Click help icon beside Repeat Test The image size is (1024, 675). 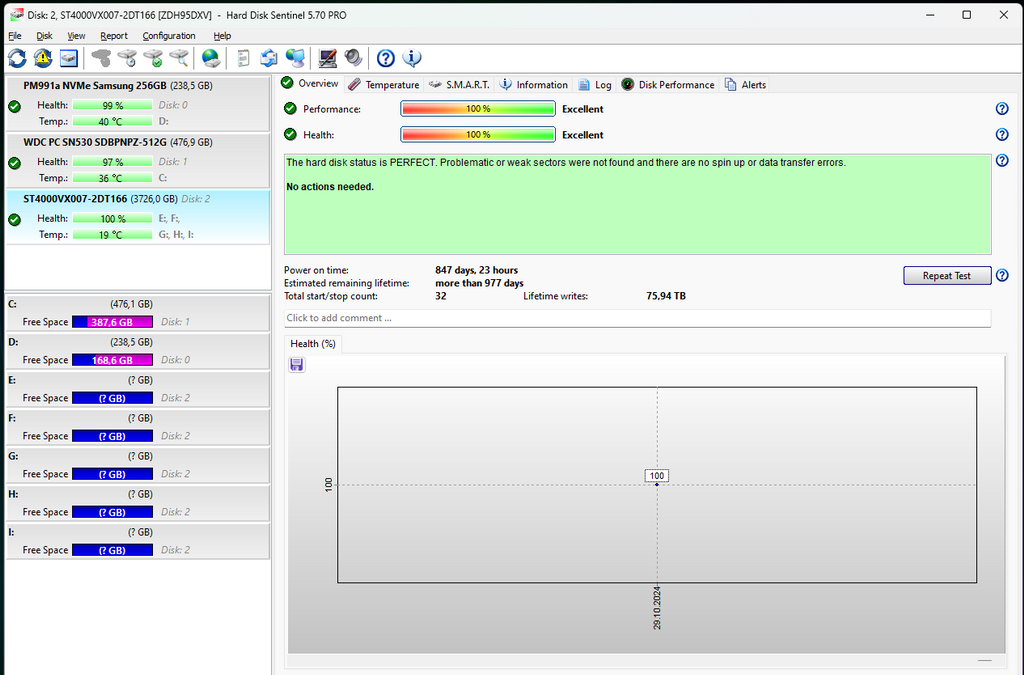tap(1002, 276)
